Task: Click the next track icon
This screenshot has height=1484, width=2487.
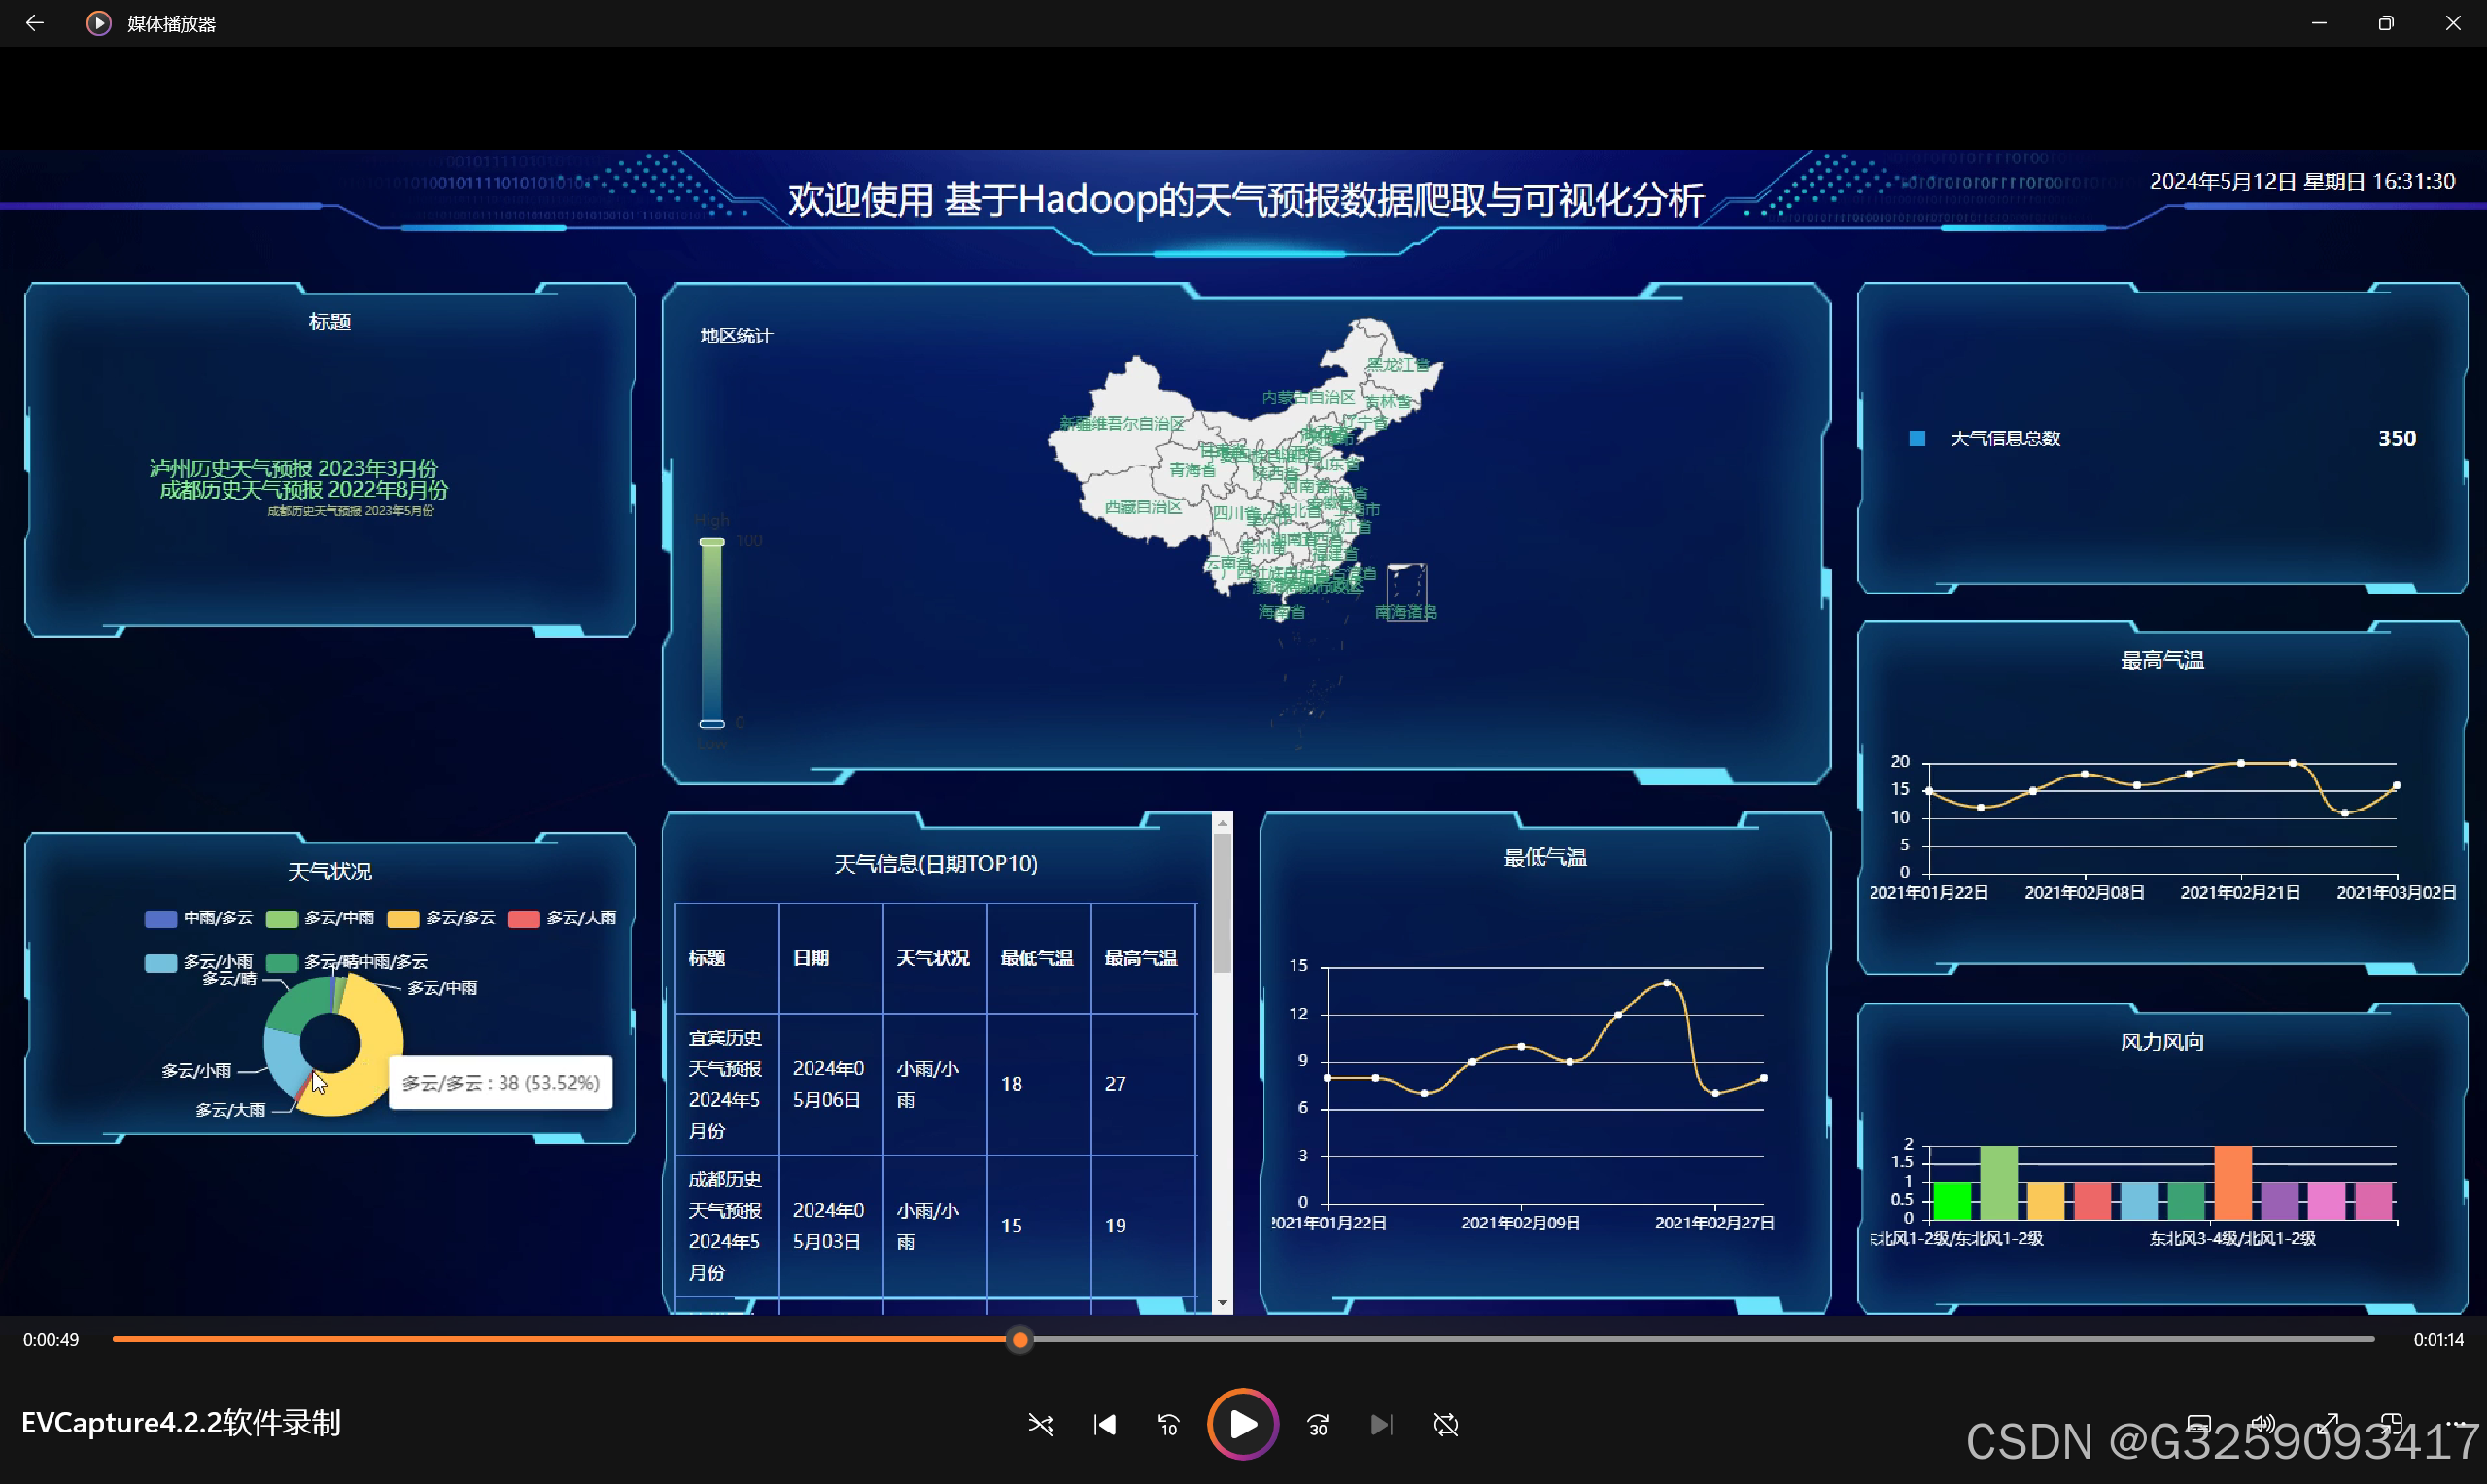Action: (x=1381, y=1424)
